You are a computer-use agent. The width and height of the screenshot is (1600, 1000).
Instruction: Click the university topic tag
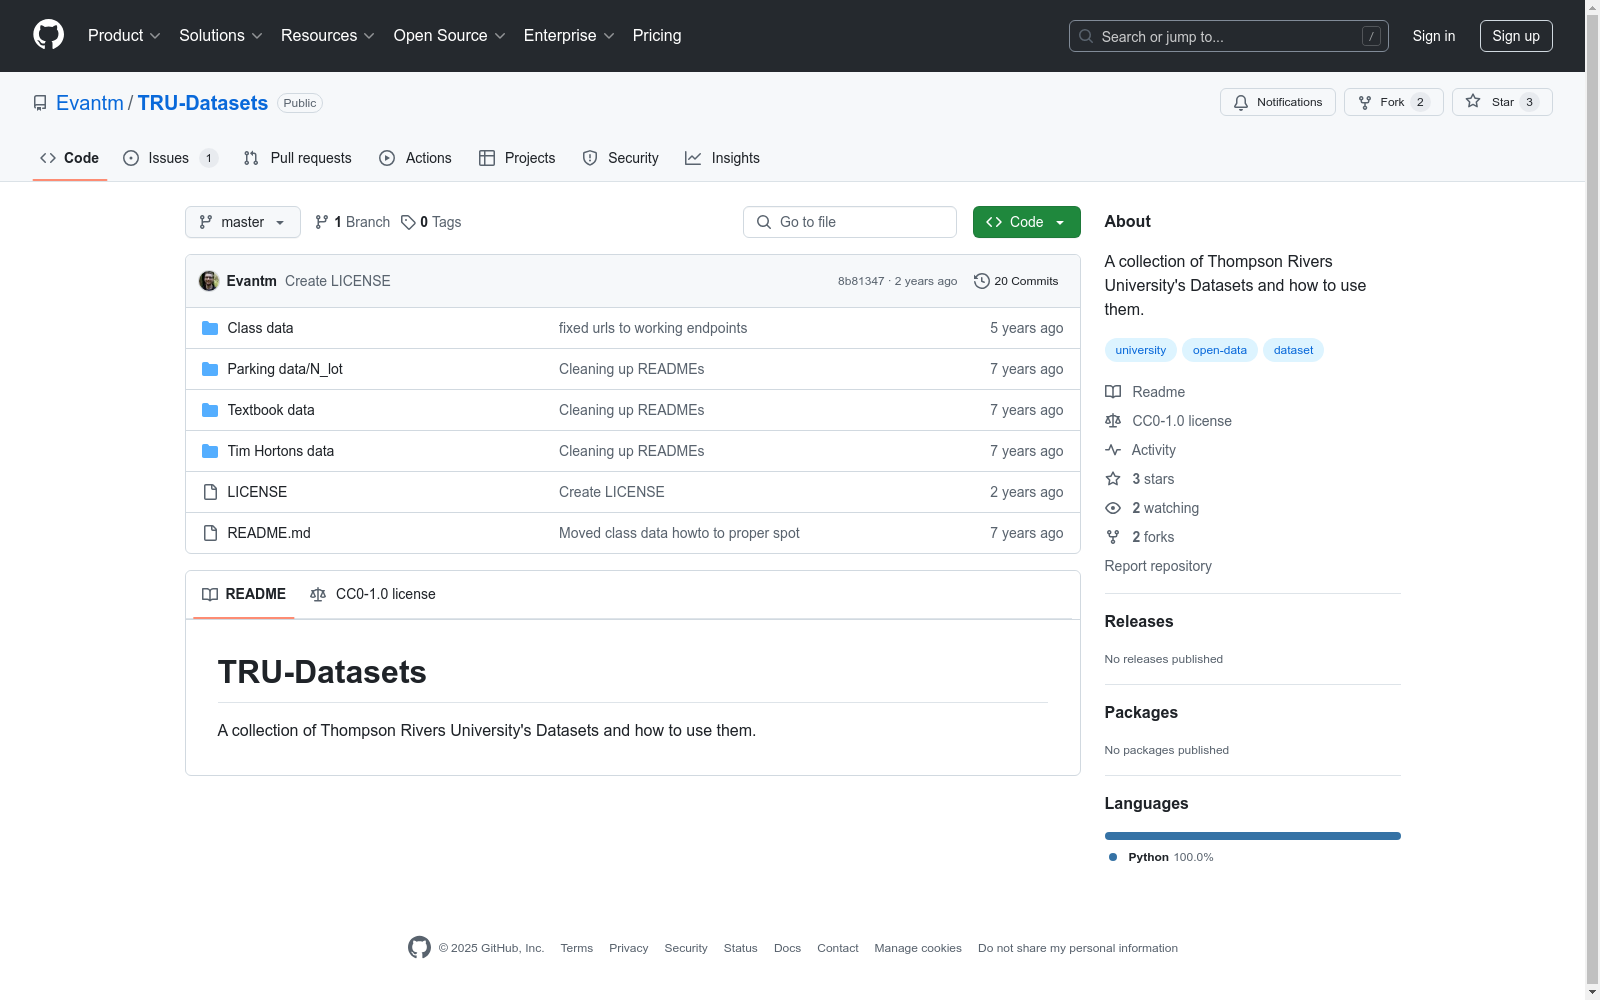coord(1141,350)
